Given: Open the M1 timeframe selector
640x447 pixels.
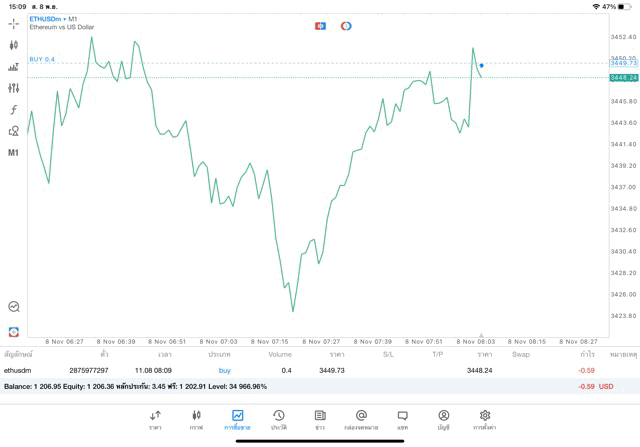Looking at the screenshot, I should 14,153.
